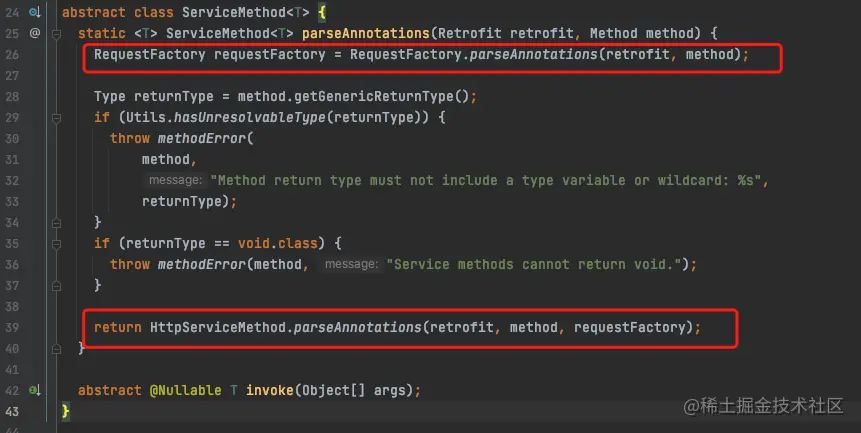The height and width of the screenshot is (433, 861).
Task: Click the "requestFactory" variable declared on line 26
Action: point(270,54)
